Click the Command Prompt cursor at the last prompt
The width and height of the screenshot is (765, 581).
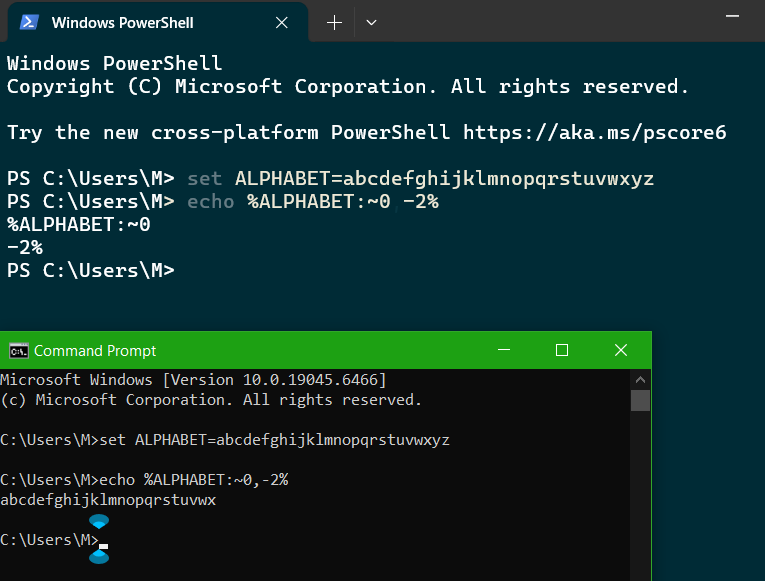coord(103,546)
